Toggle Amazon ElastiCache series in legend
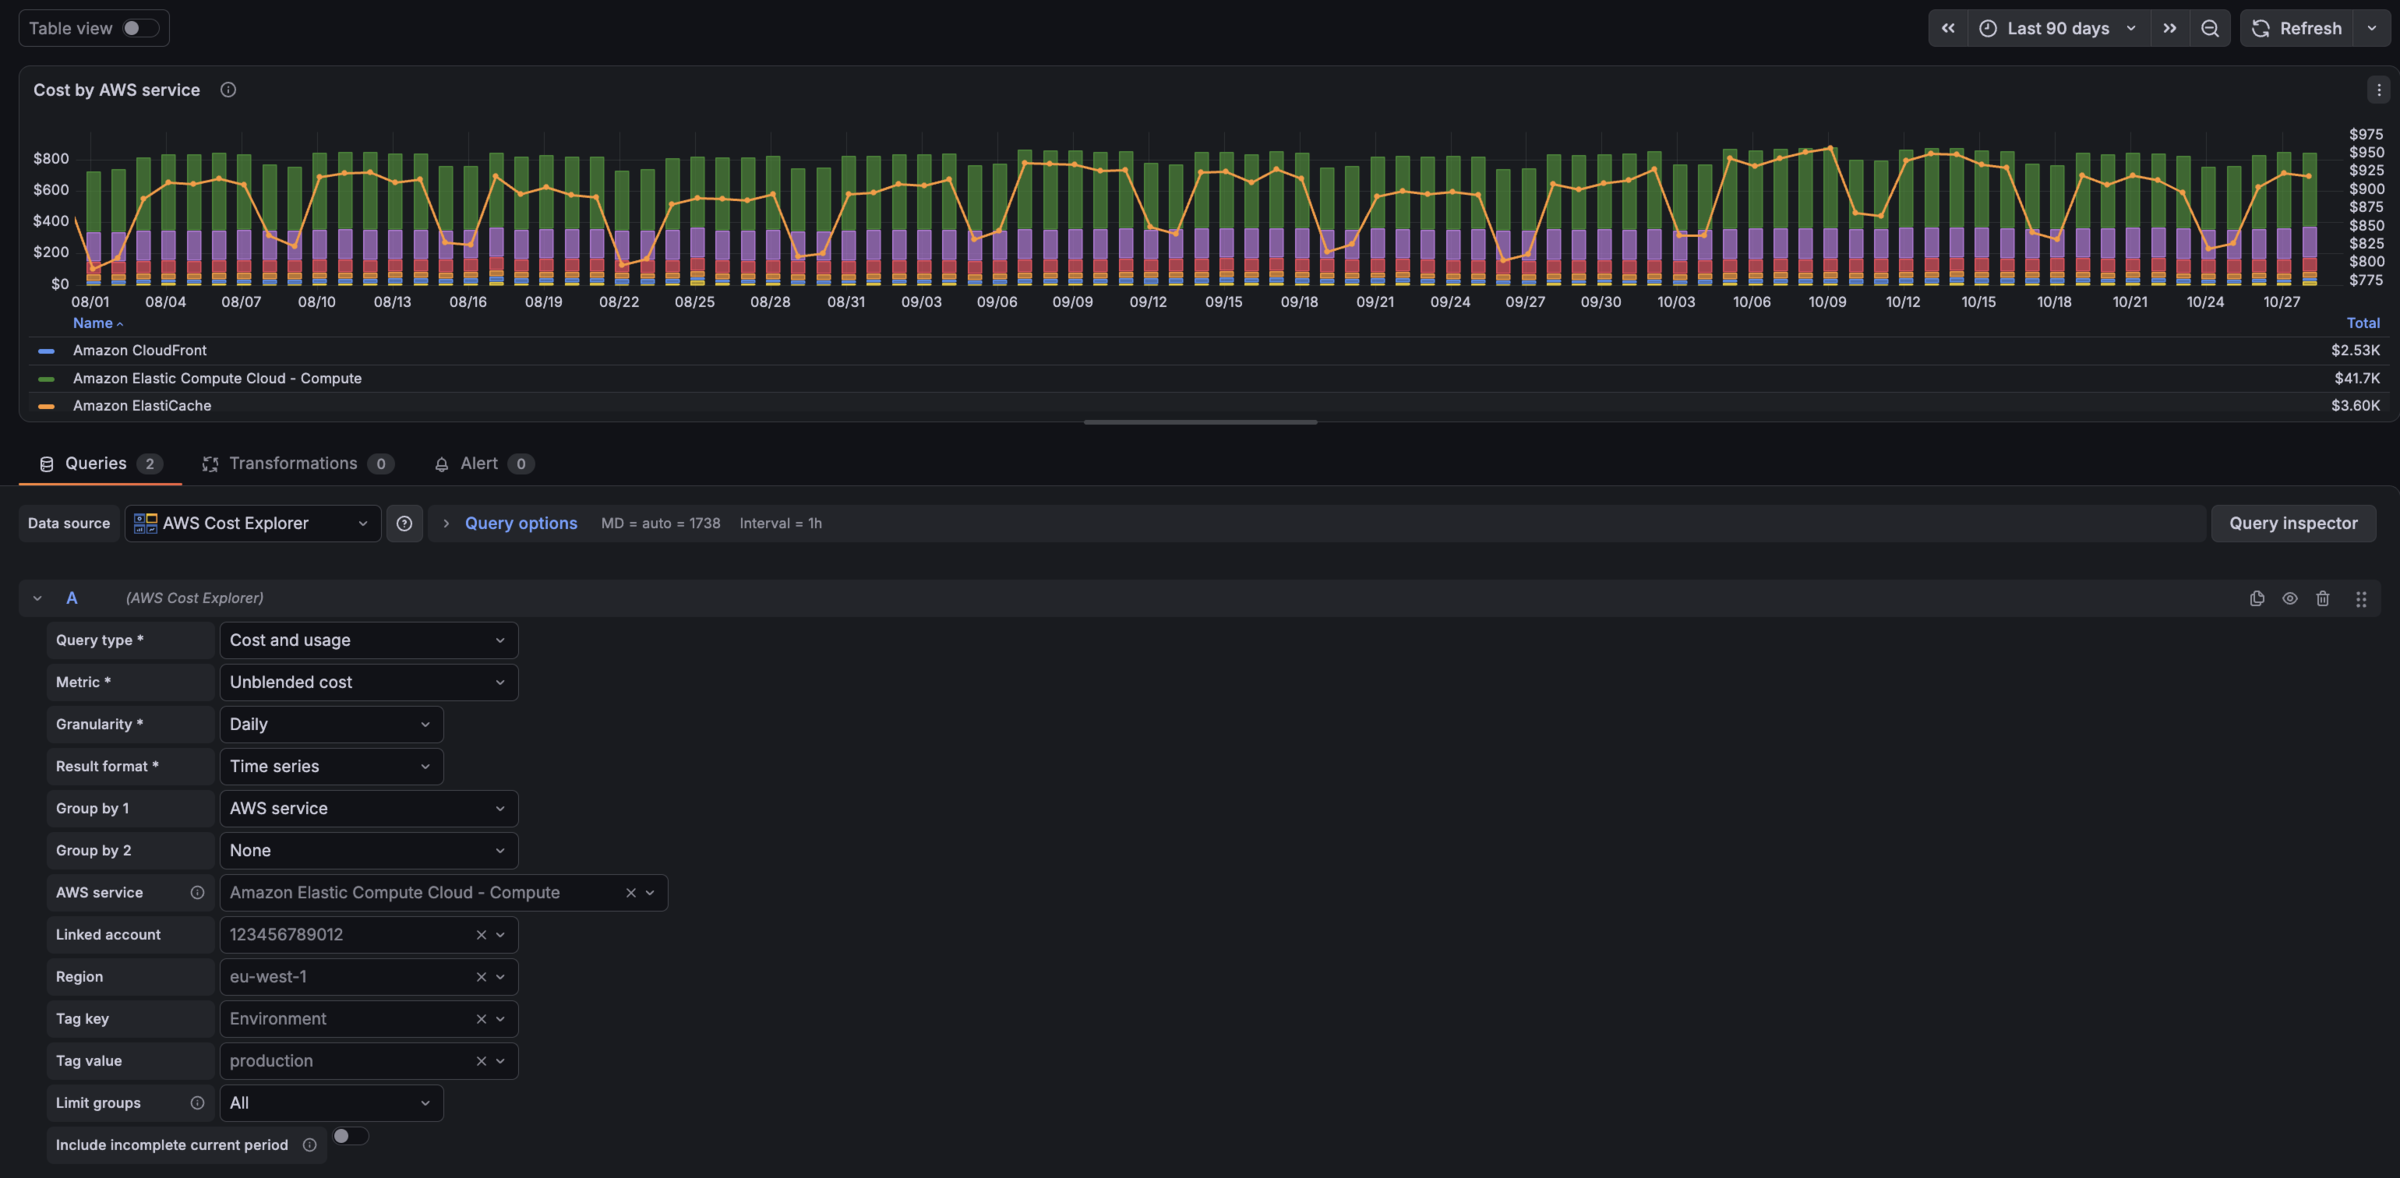The image size is (2400, 1178). [x=142, y=406]
